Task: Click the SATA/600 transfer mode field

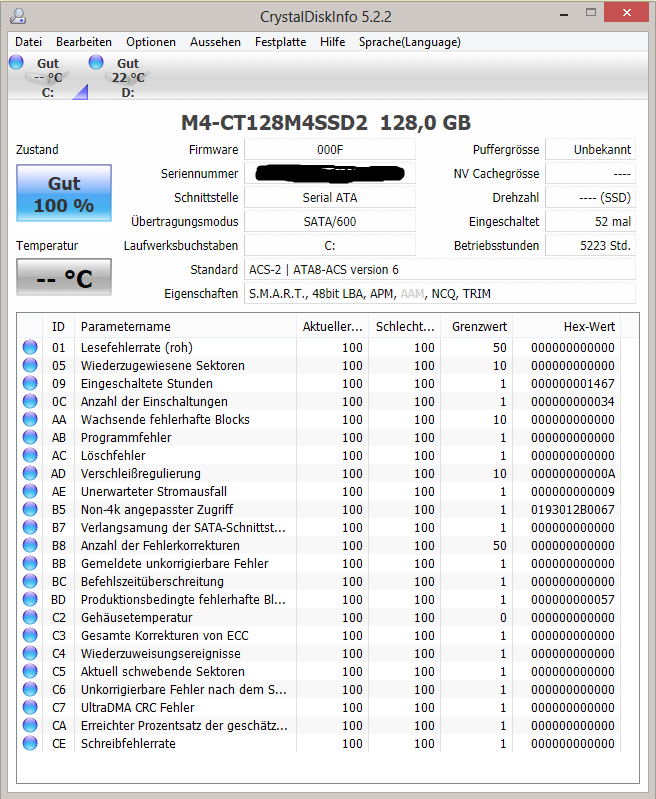Action: [330, 222]
